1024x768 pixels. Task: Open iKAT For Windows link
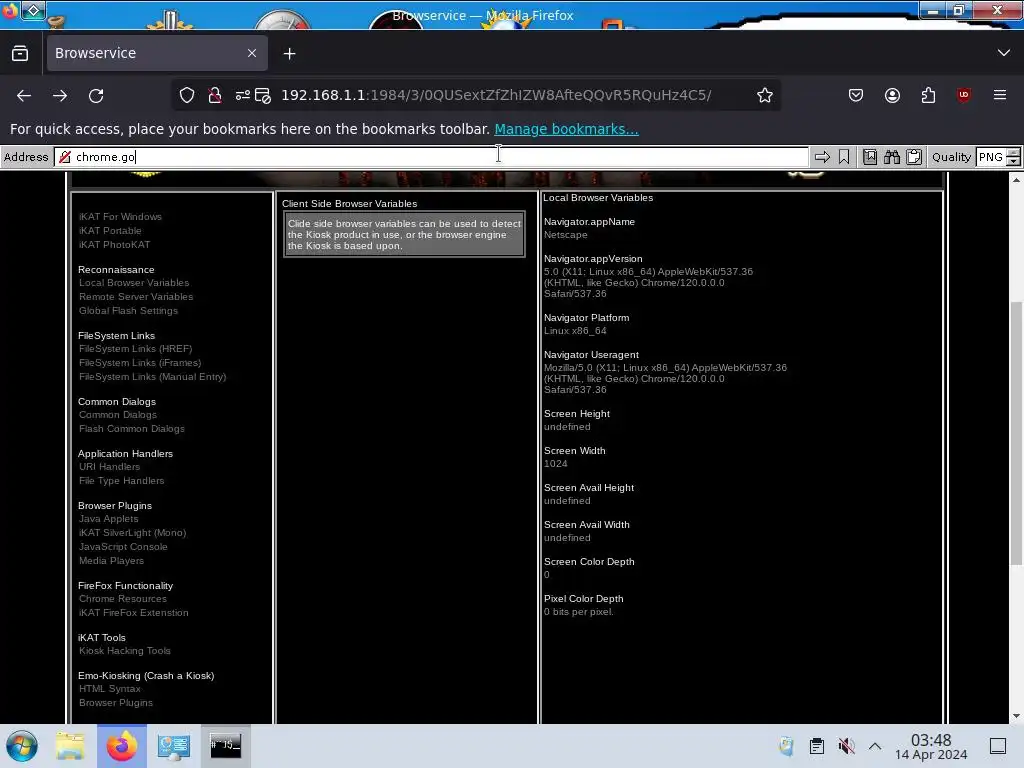pos(120,217)
